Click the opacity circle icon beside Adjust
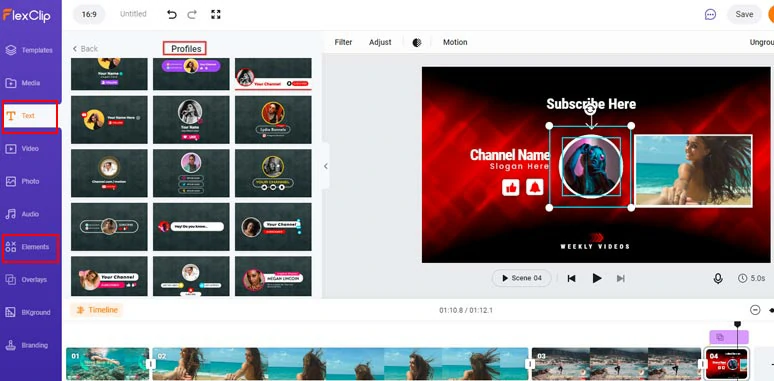Image resolution: width=774 pixels, height=381 pixels. click(417, 42)
